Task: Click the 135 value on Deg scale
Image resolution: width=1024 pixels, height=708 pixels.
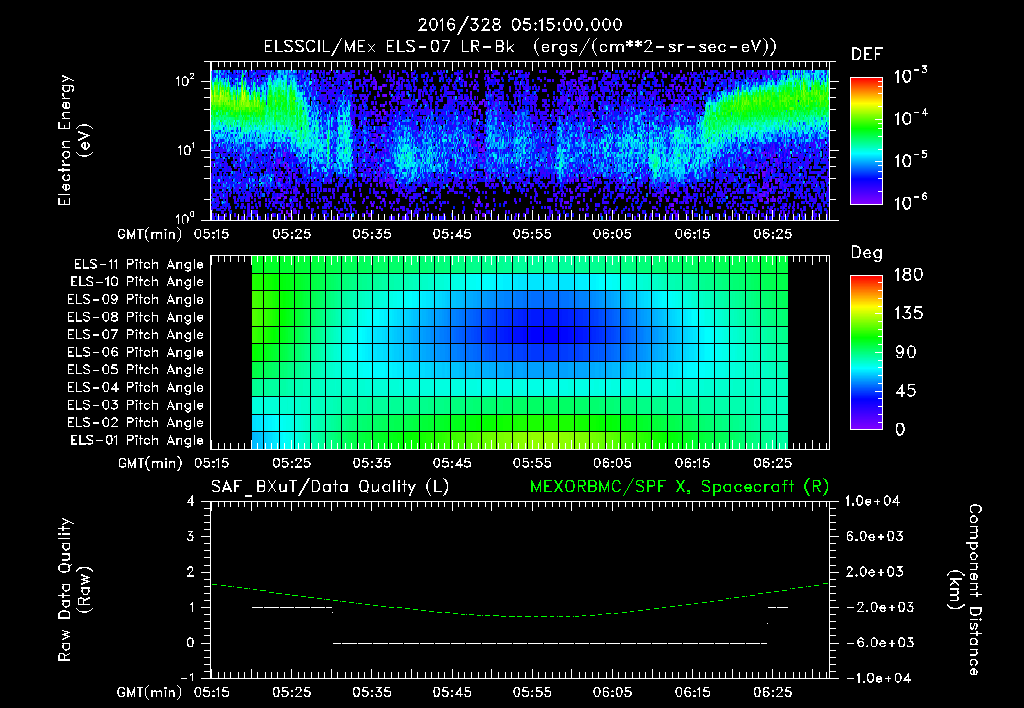Action: 908,314
